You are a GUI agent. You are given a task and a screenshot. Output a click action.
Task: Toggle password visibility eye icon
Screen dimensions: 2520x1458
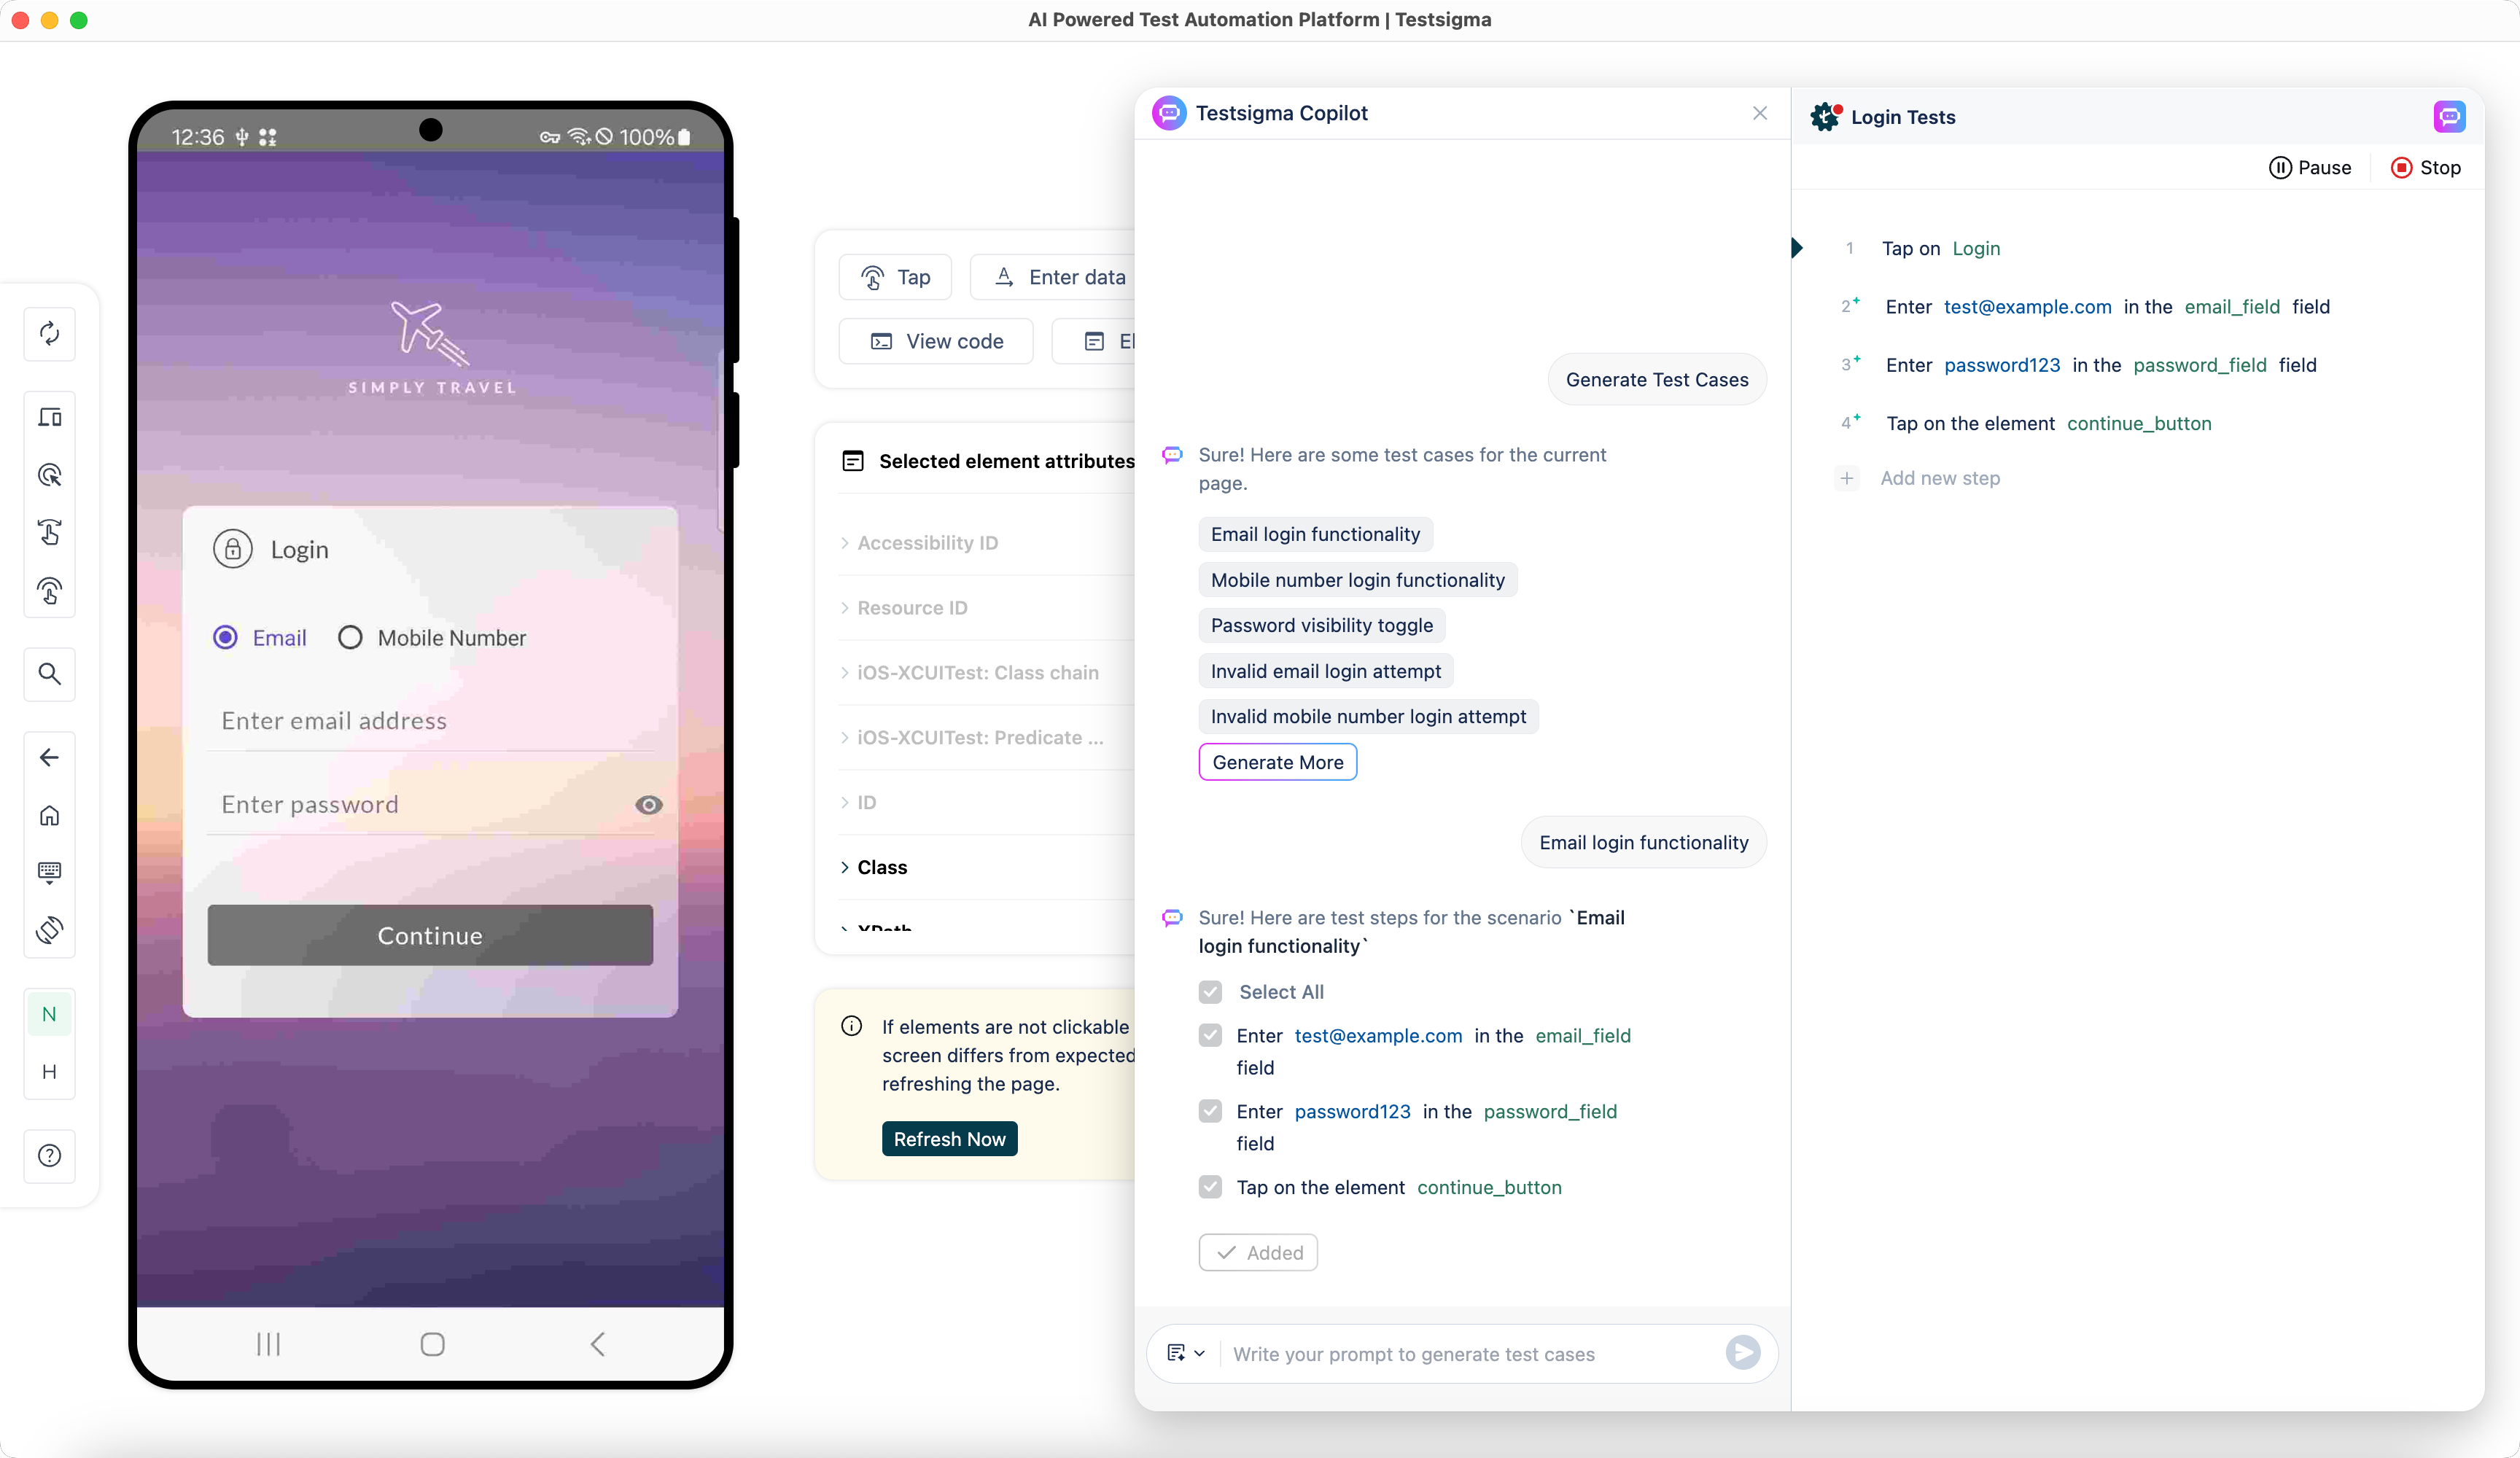pos(648,805)
